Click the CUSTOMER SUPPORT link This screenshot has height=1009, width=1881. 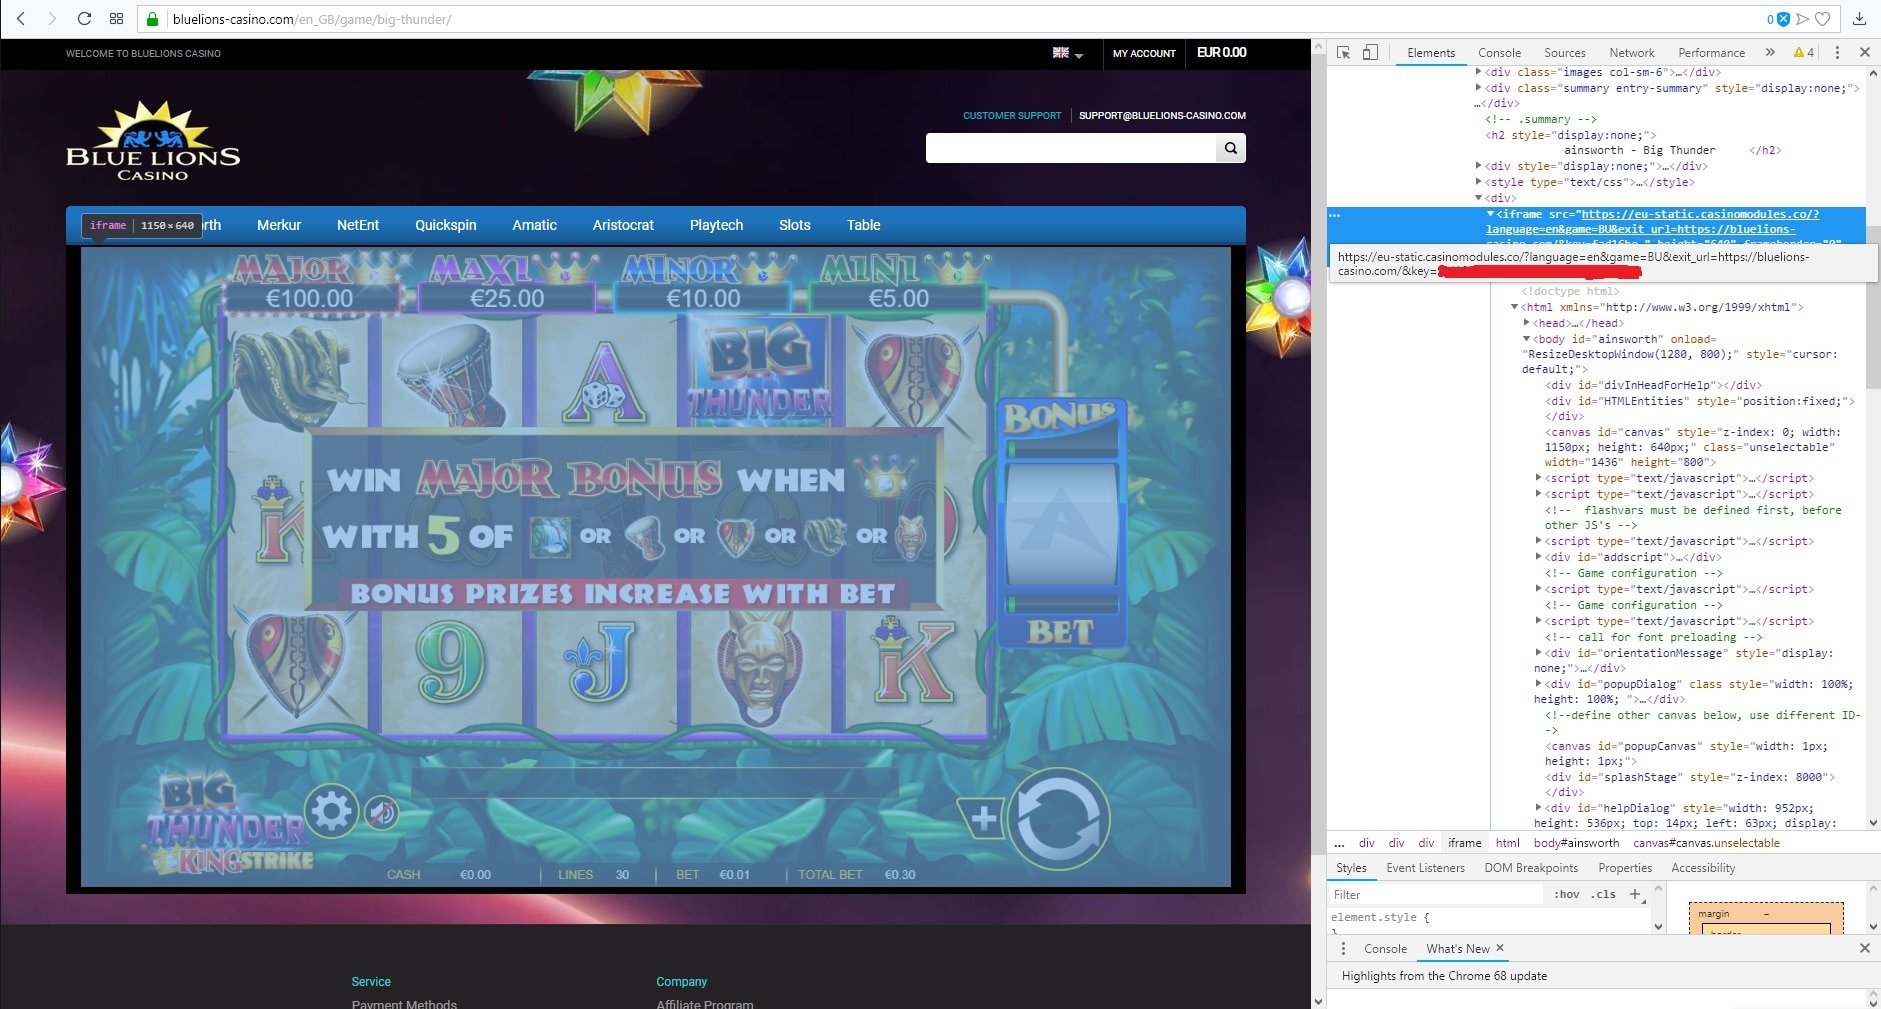pyautogui.click(x=1012, y=116)
